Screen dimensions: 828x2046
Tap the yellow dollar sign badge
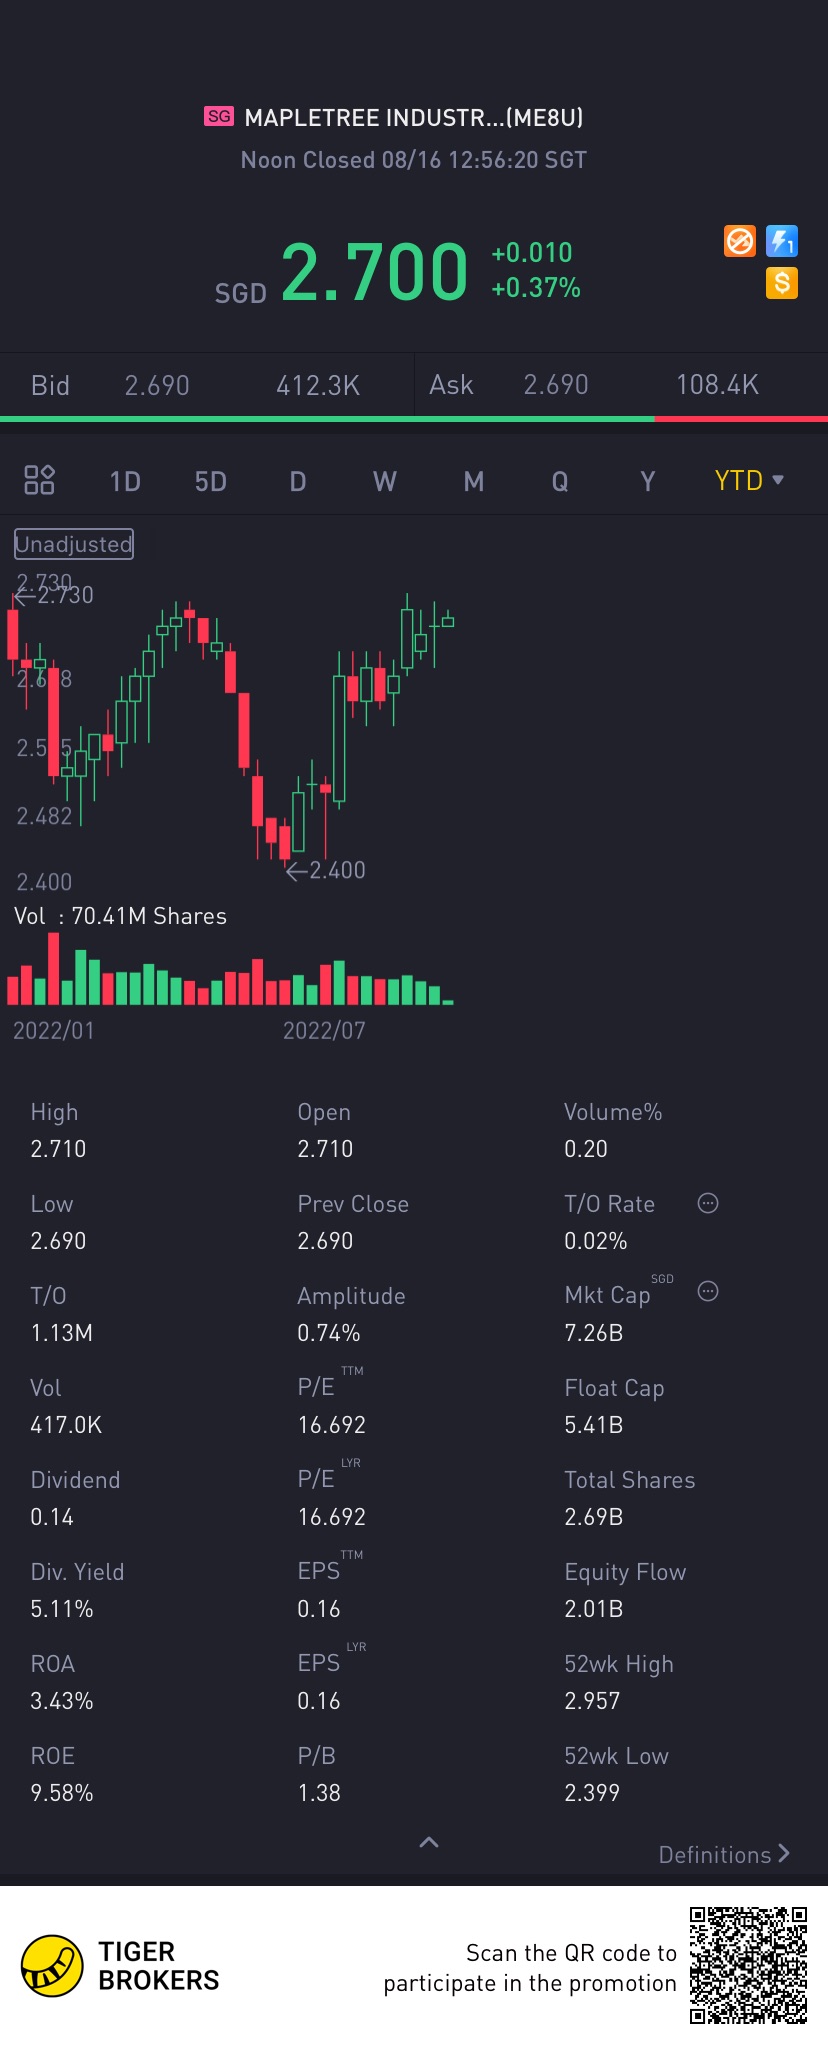click(782, 283)
